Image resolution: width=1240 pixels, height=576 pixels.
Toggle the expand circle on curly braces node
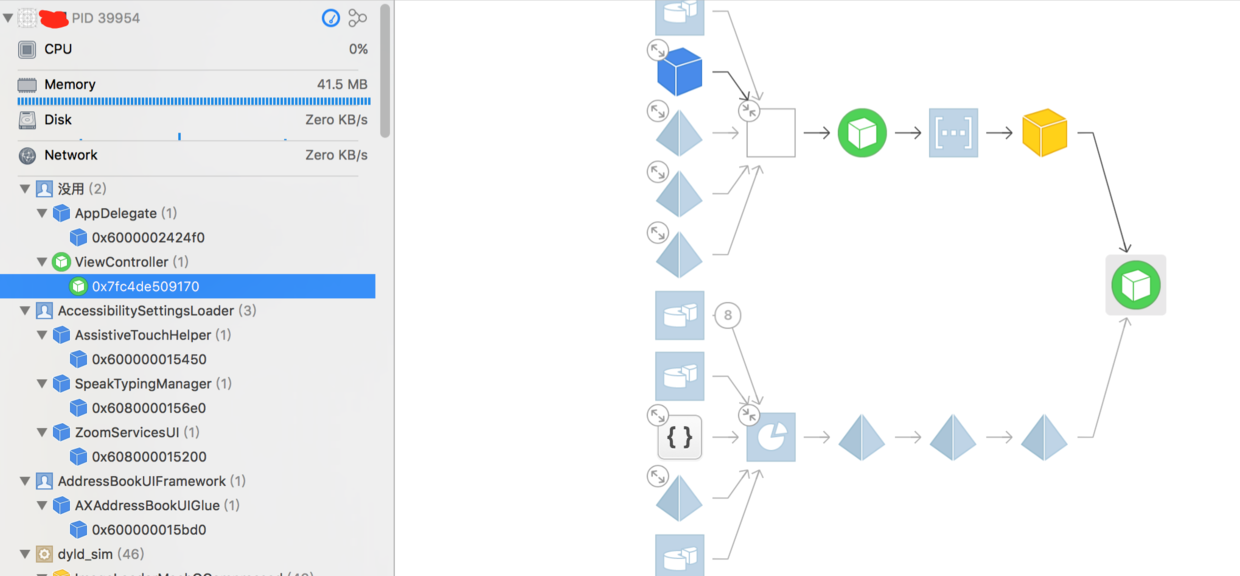tap(657, 414)
